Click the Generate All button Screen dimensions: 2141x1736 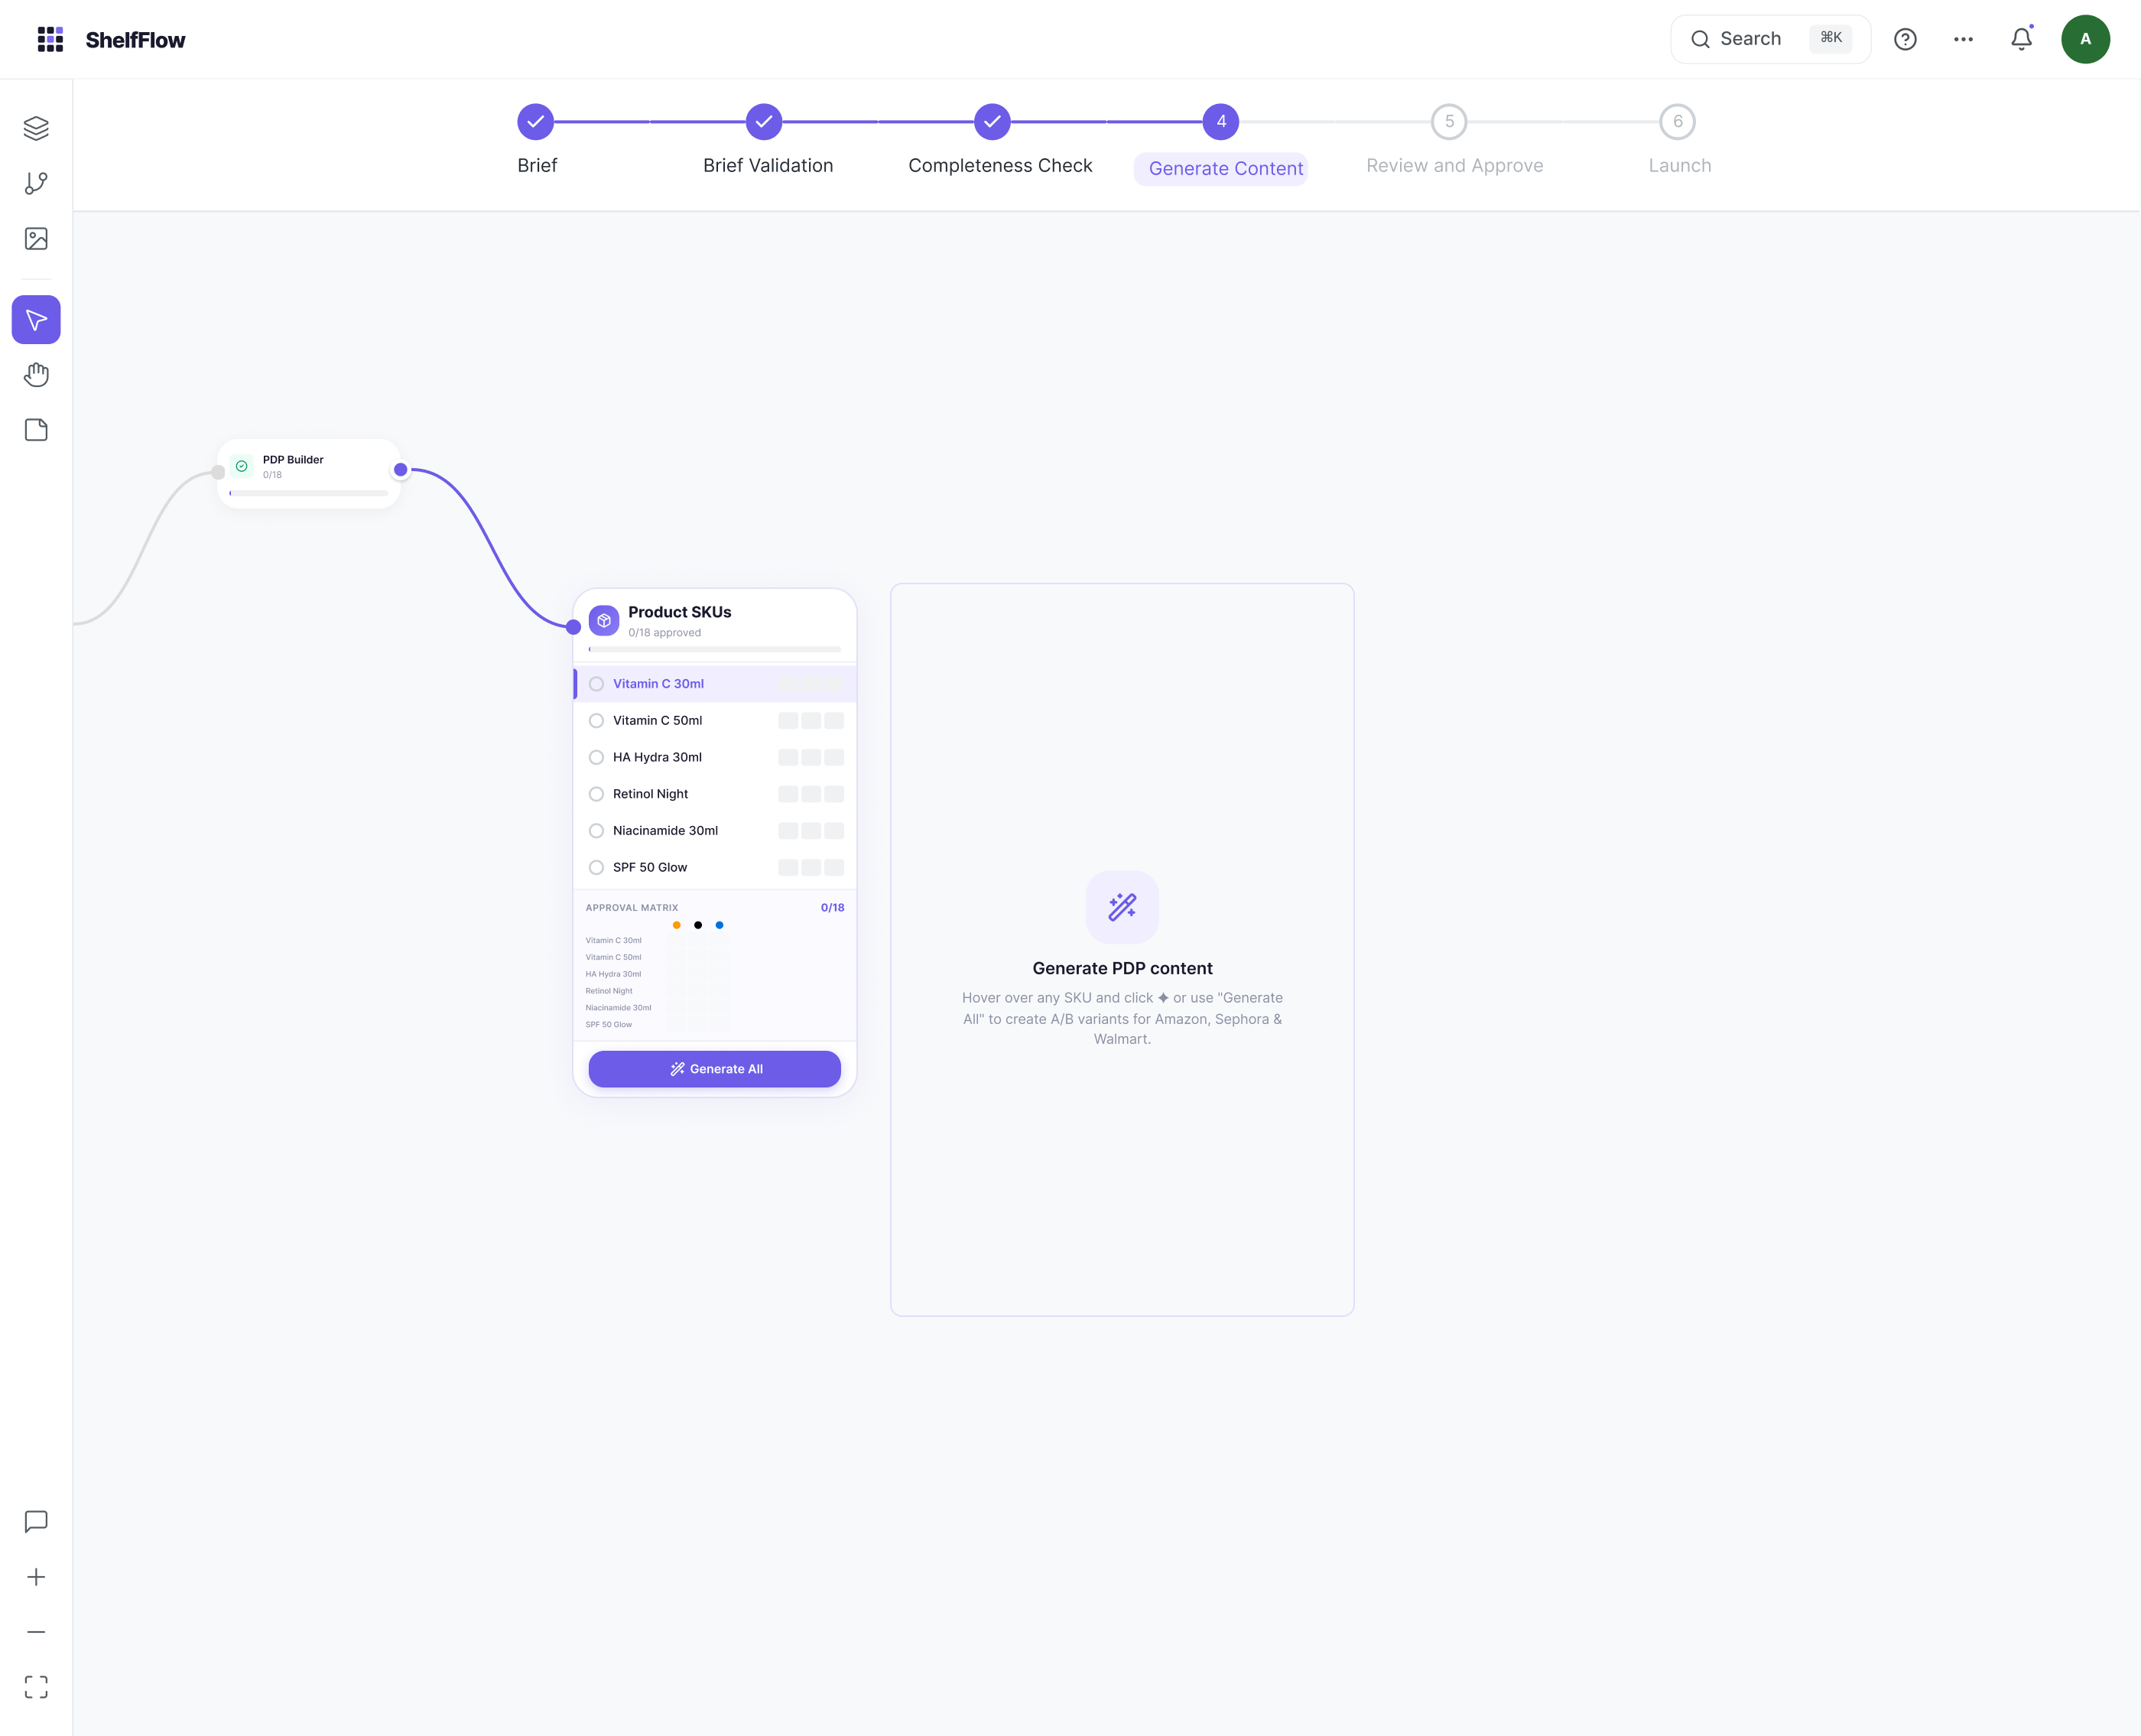pyautogui.click(x=714, y=1068)
